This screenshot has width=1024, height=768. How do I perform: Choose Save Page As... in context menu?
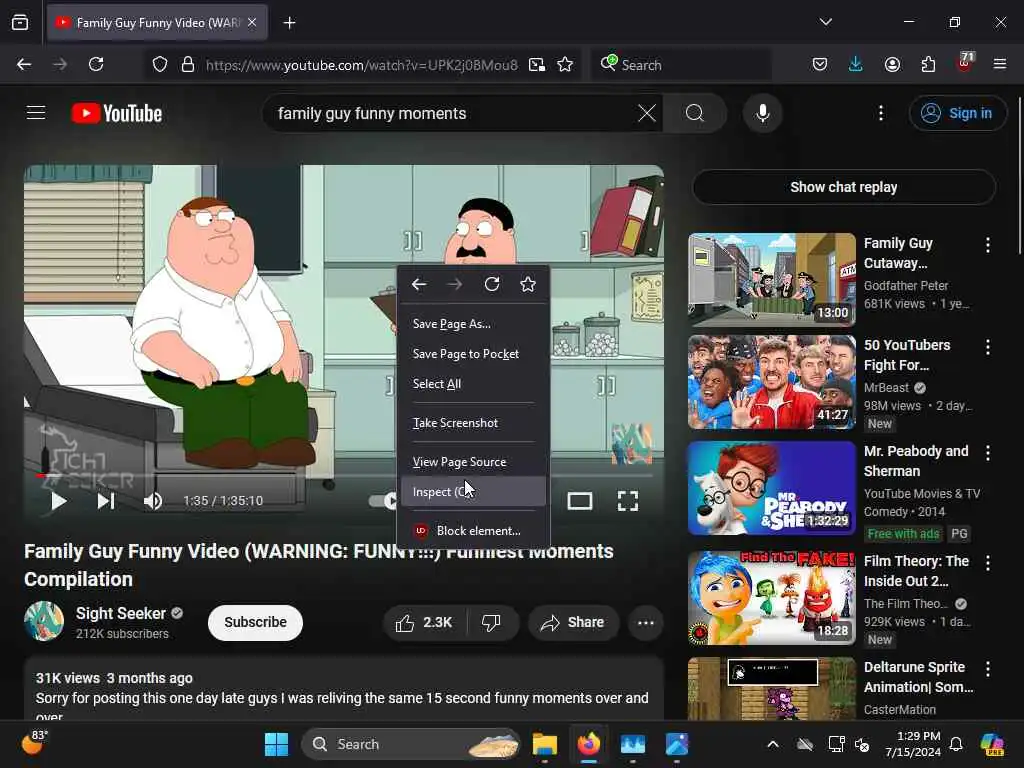473,324
